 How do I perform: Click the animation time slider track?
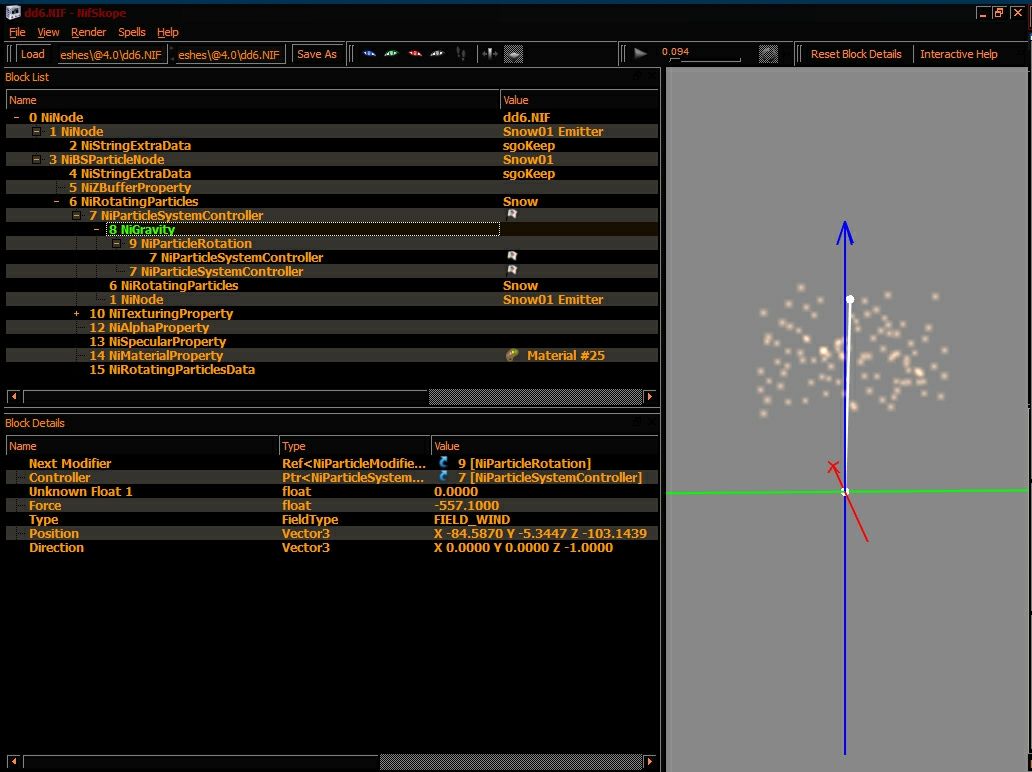(x=705, y=61)
